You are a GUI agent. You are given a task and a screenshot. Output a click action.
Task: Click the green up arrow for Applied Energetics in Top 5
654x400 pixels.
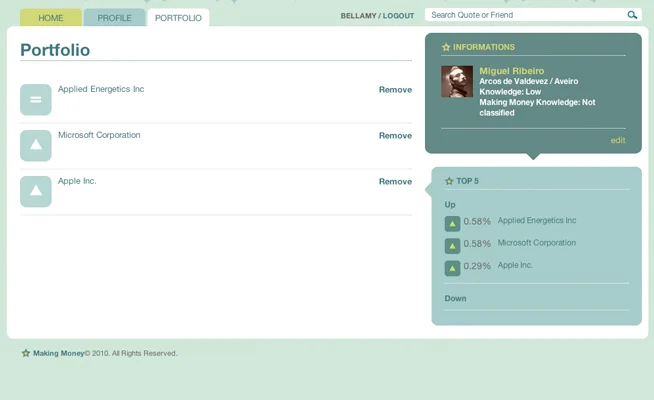pos(453,224)
